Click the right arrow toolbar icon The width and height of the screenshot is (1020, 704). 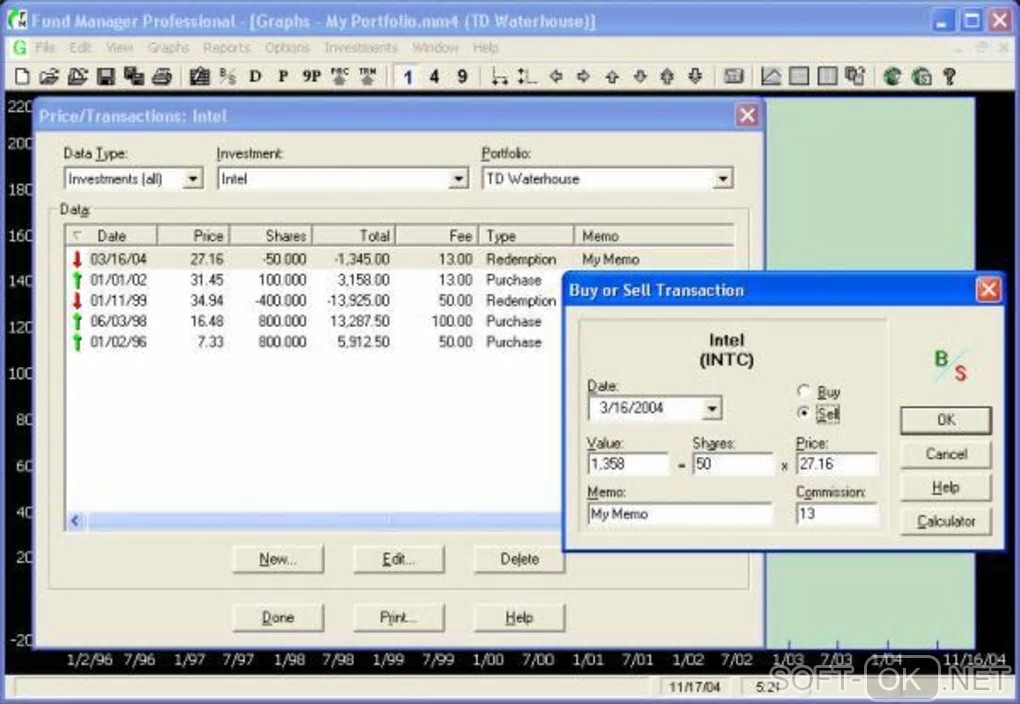click(584, 77)
